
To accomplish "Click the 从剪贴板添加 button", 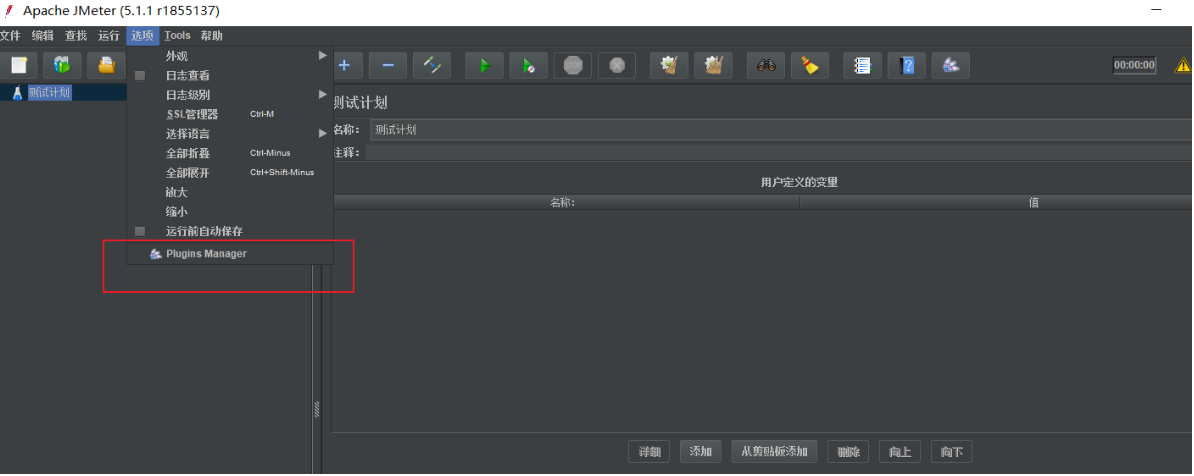I will coord(774,452).
